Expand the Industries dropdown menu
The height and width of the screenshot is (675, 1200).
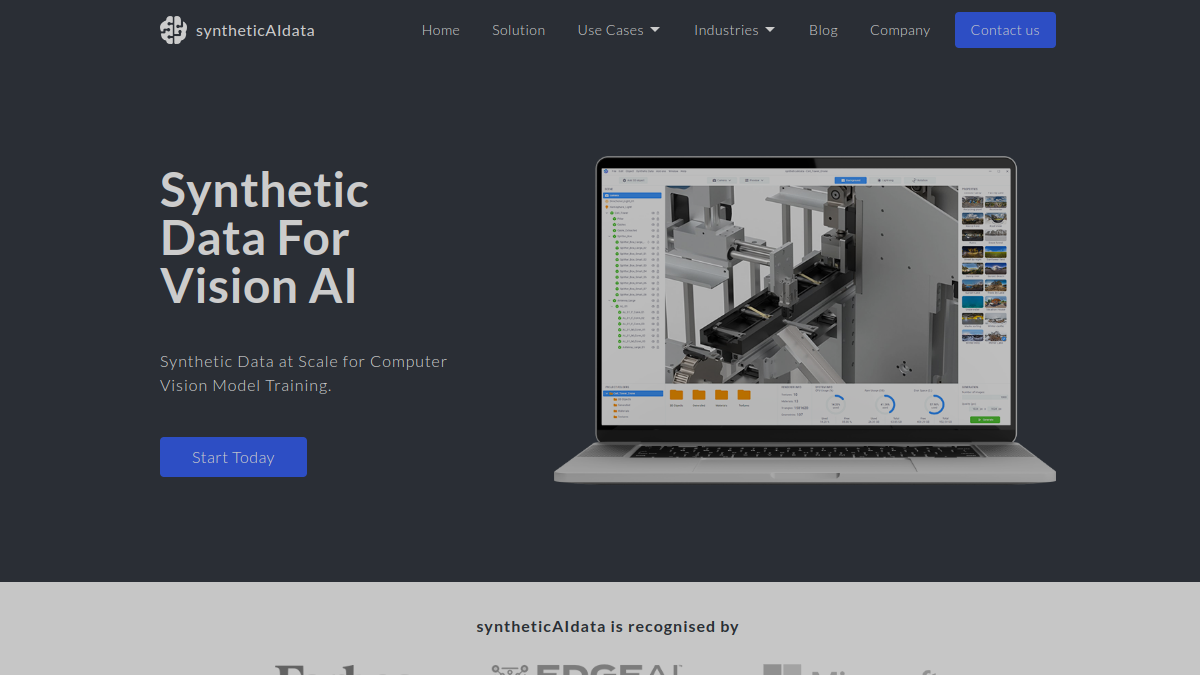735,30
